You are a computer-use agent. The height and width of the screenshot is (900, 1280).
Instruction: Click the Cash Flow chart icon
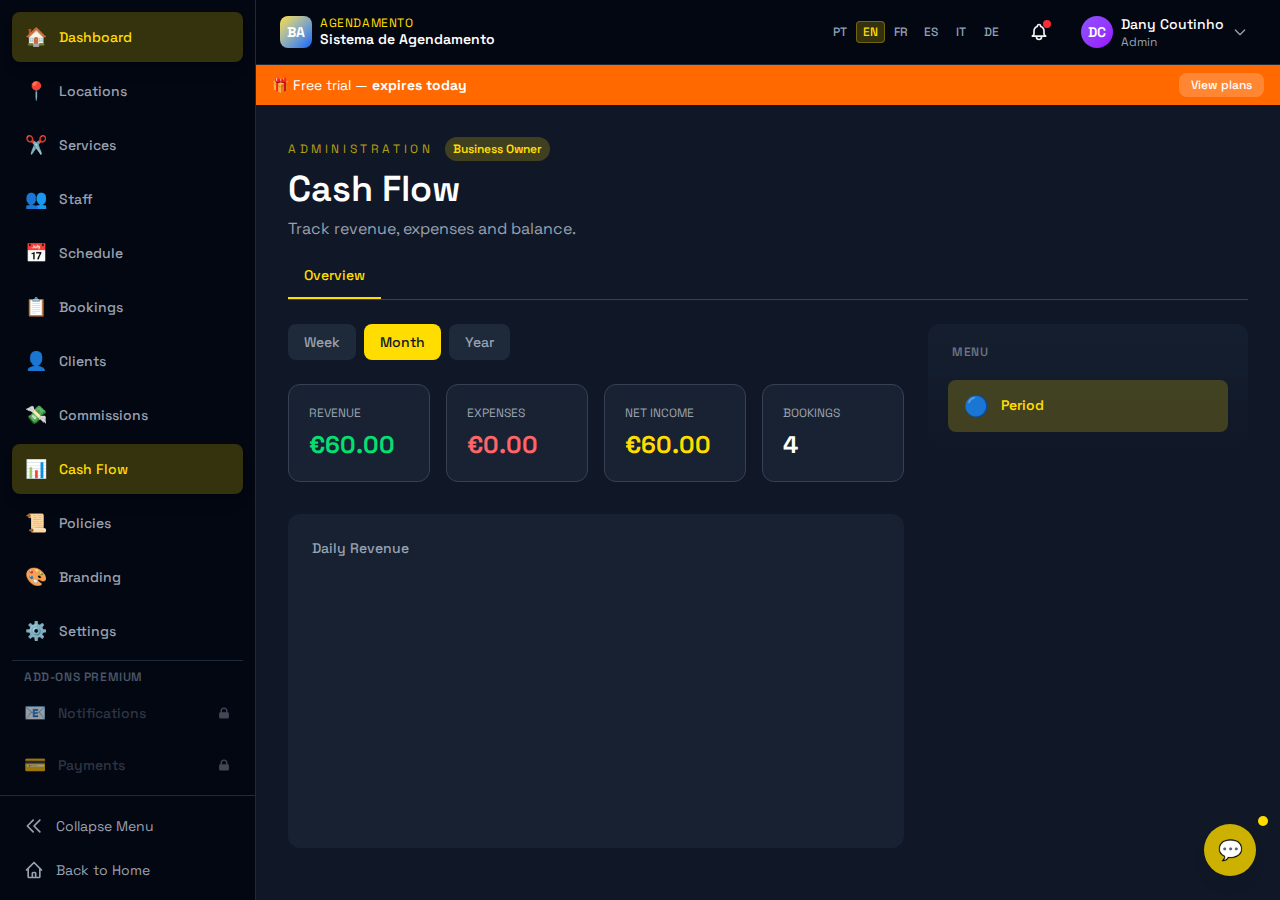[36, 469]
